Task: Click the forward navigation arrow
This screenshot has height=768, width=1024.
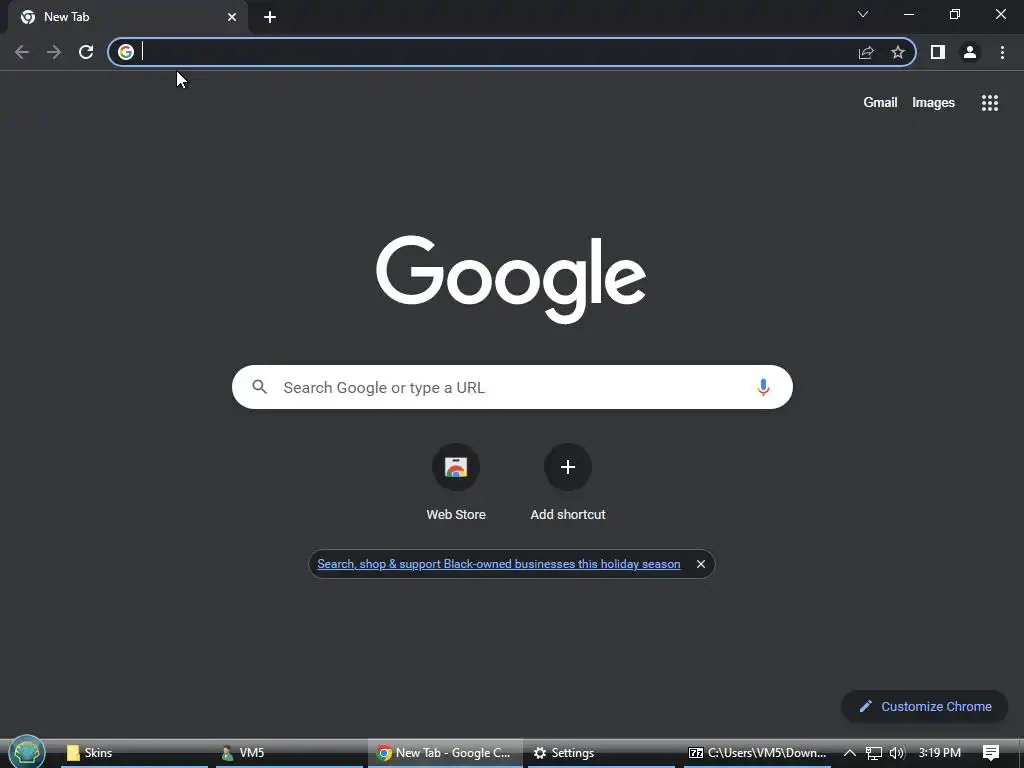Action: 54,52
